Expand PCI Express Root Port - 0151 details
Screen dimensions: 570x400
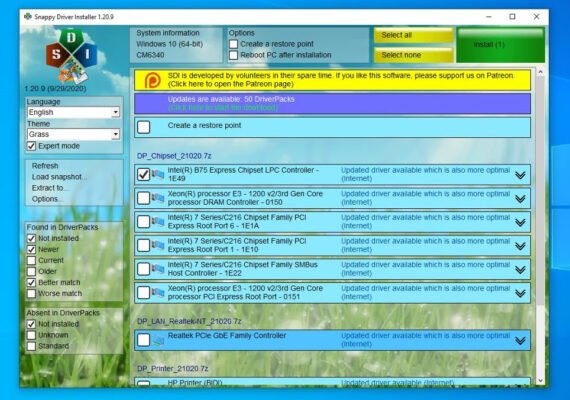click(x=520, y=293)
